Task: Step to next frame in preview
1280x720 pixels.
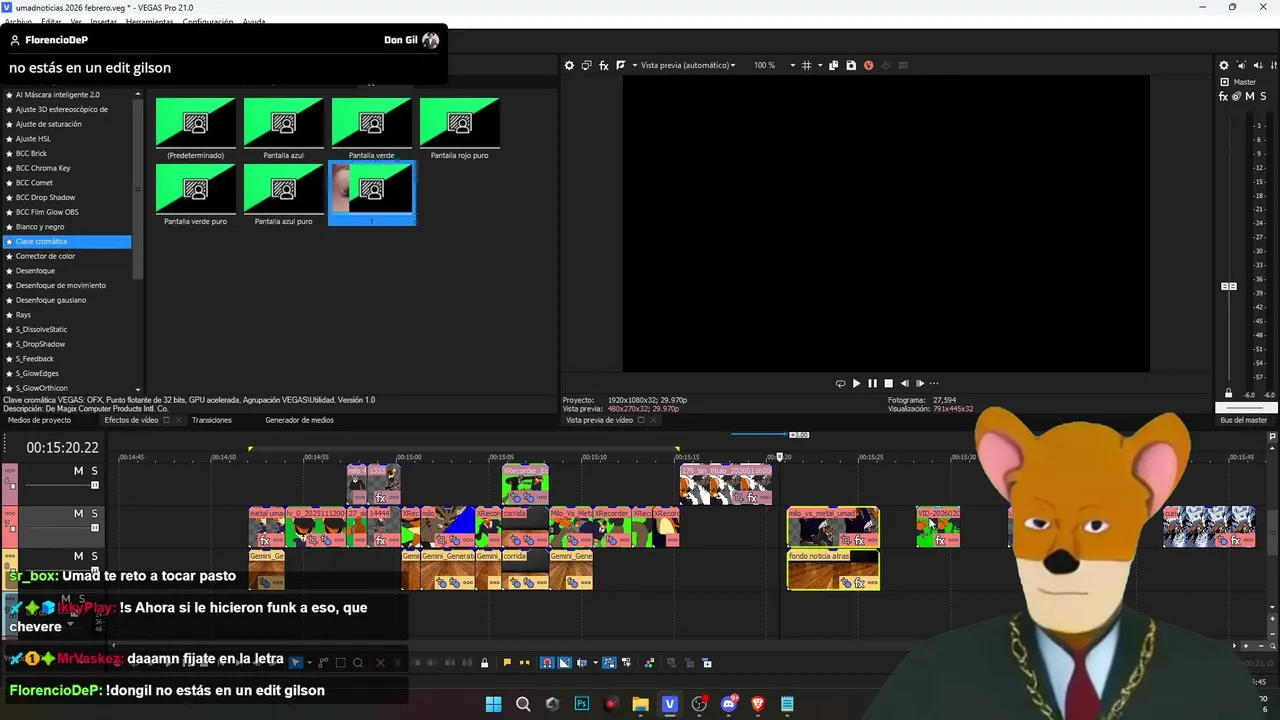Action: [x=920, y=383]
